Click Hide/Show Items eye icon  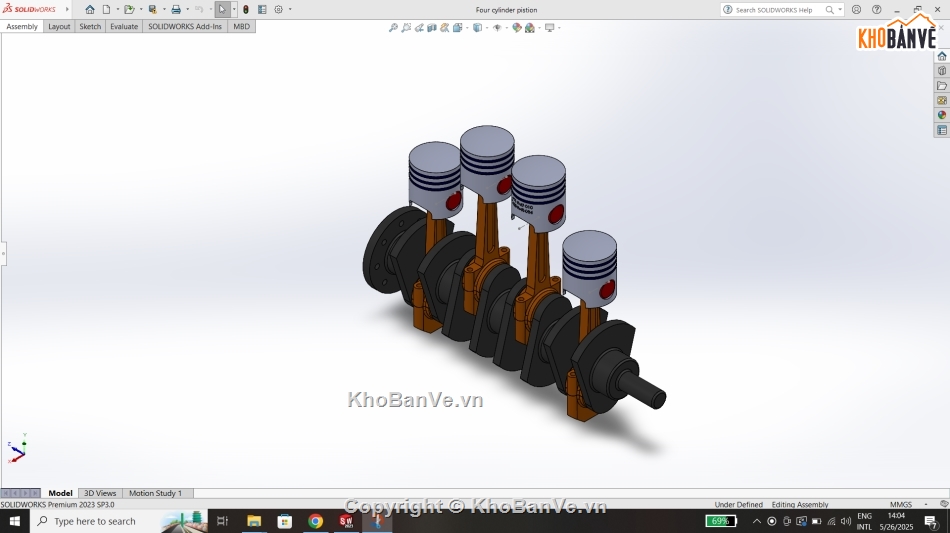[x=497, y=27]
